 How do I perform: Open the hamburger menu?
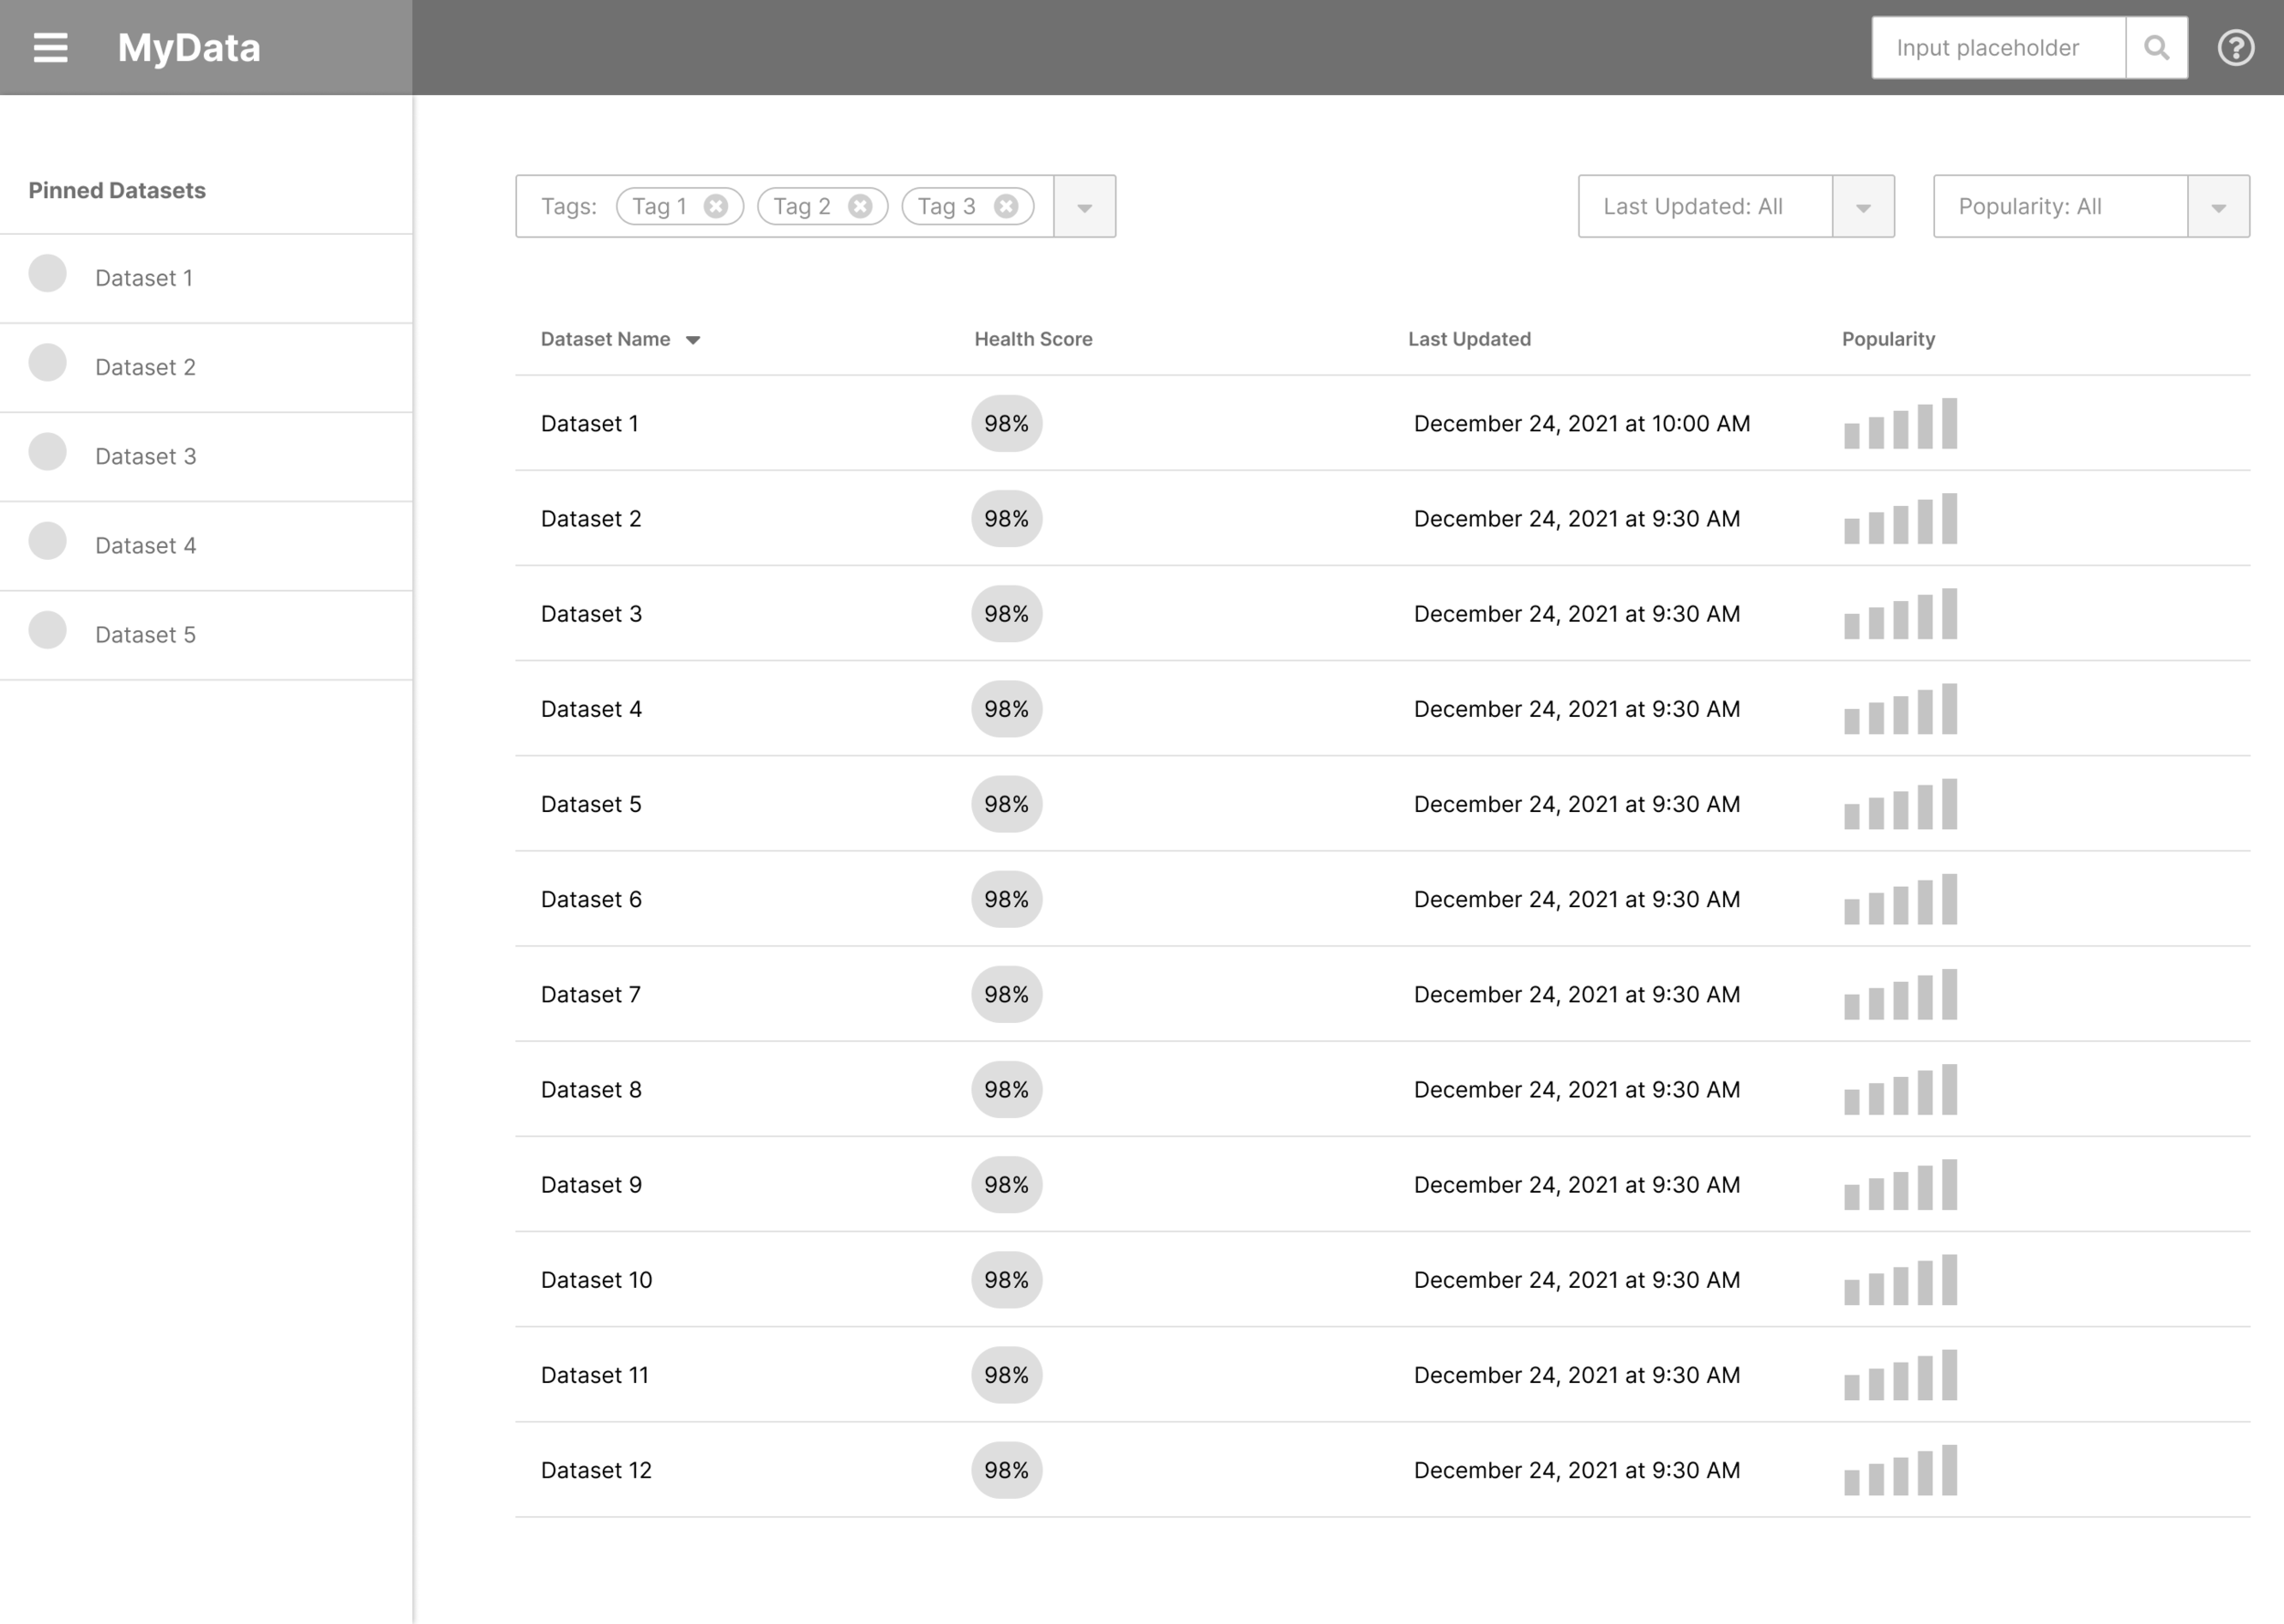(50, 48)
